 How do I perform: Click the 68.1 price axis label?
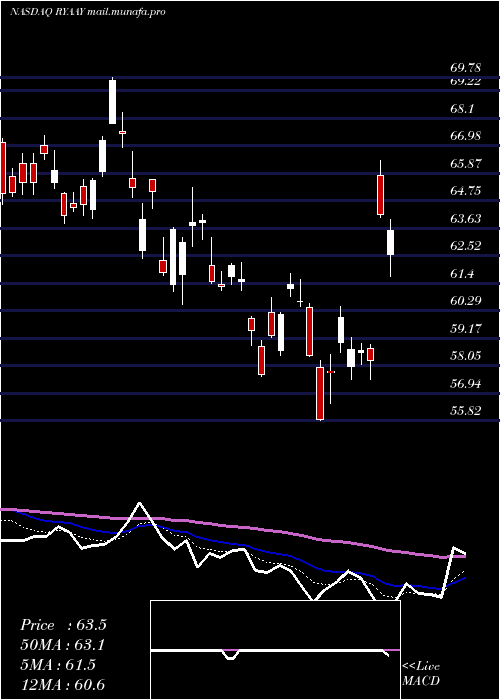462,109
